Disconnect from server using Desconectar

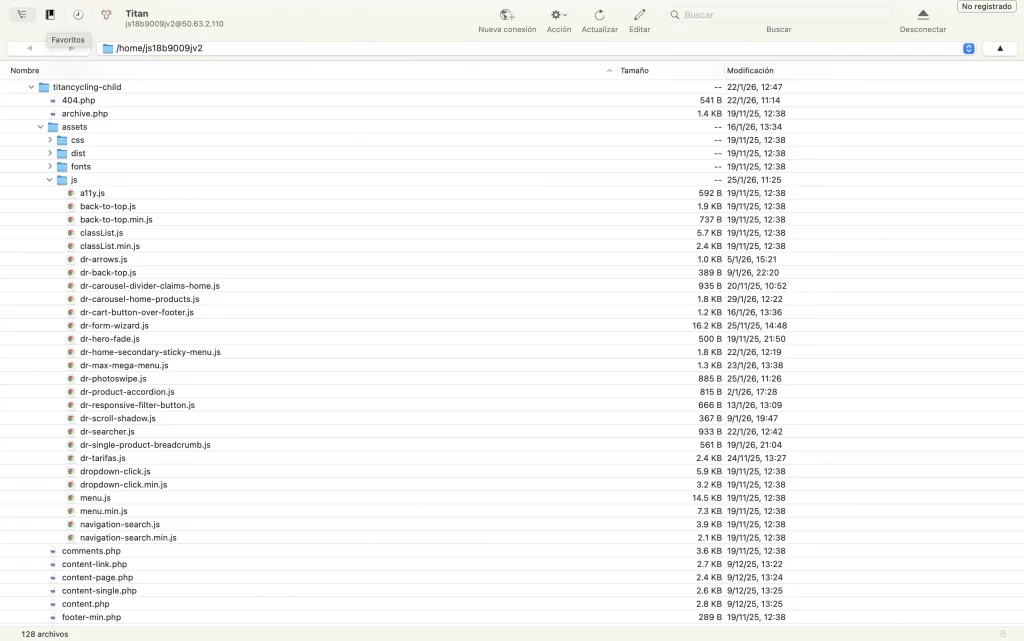point(922,16)
